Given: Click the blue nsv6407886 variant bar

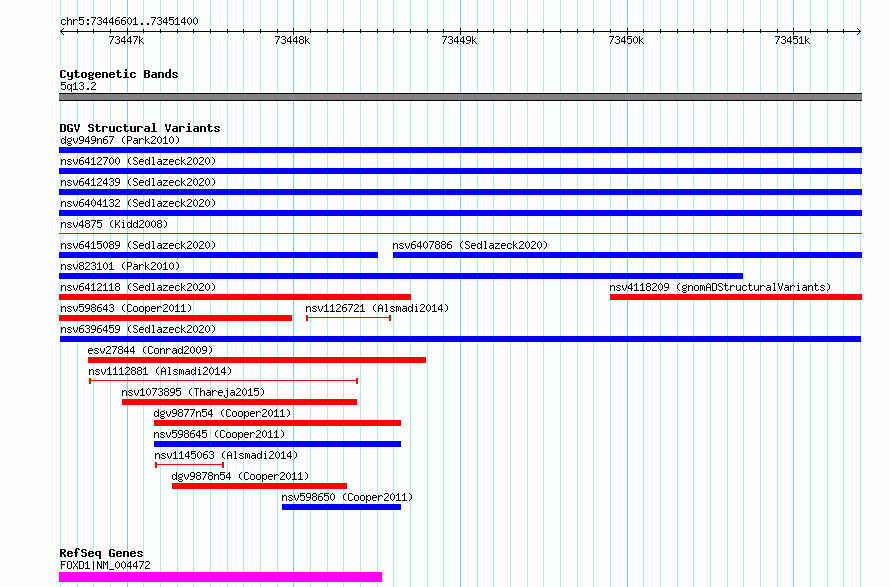Looking at the screenshot, I should [x=627, y=255].
